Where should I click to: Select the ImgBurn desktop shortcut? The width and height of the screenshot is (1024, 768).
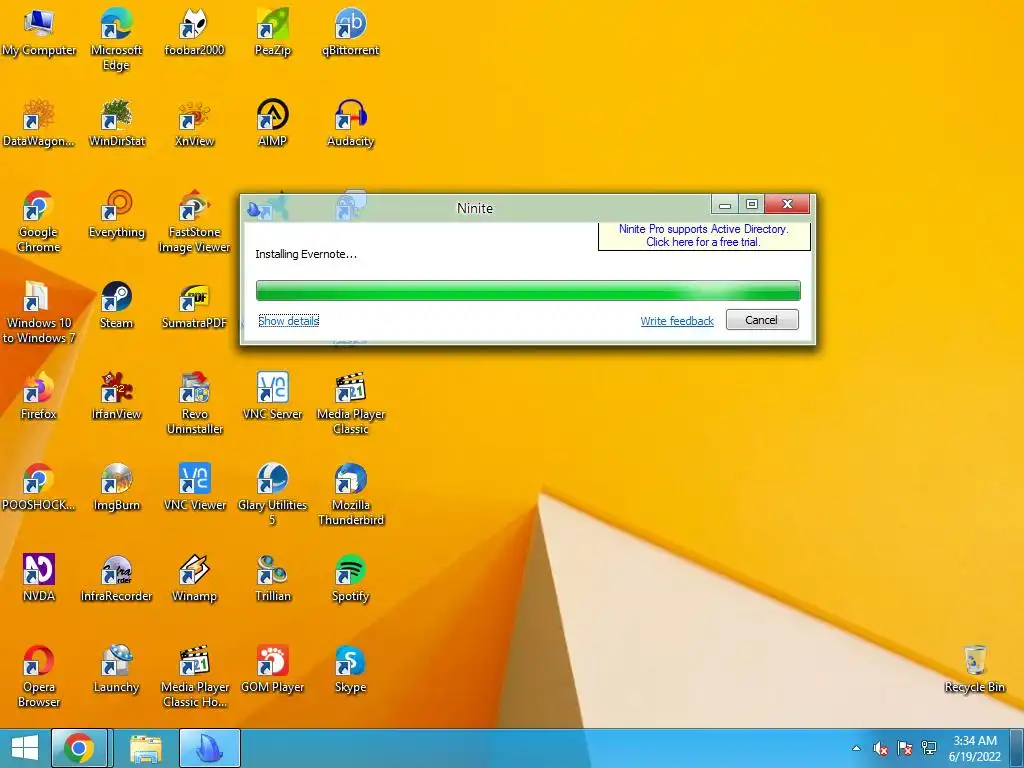pyautogui.click(x=116, y=487)
